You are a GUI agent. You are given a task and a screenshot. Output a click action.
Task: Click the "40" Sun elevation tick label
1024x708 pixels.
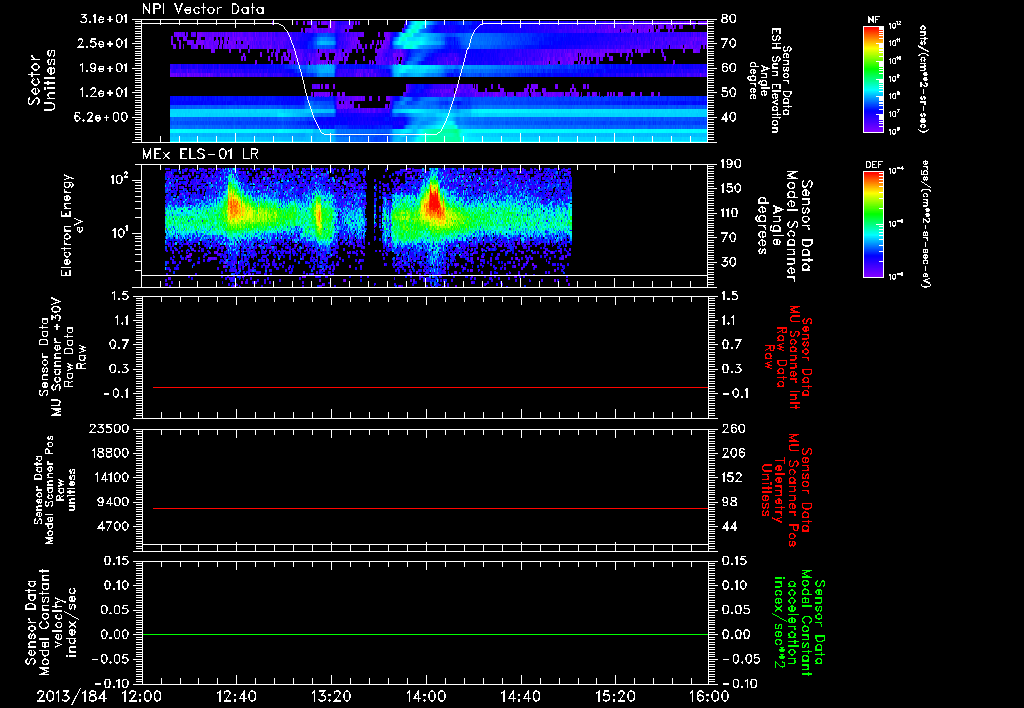click(728, 118)
